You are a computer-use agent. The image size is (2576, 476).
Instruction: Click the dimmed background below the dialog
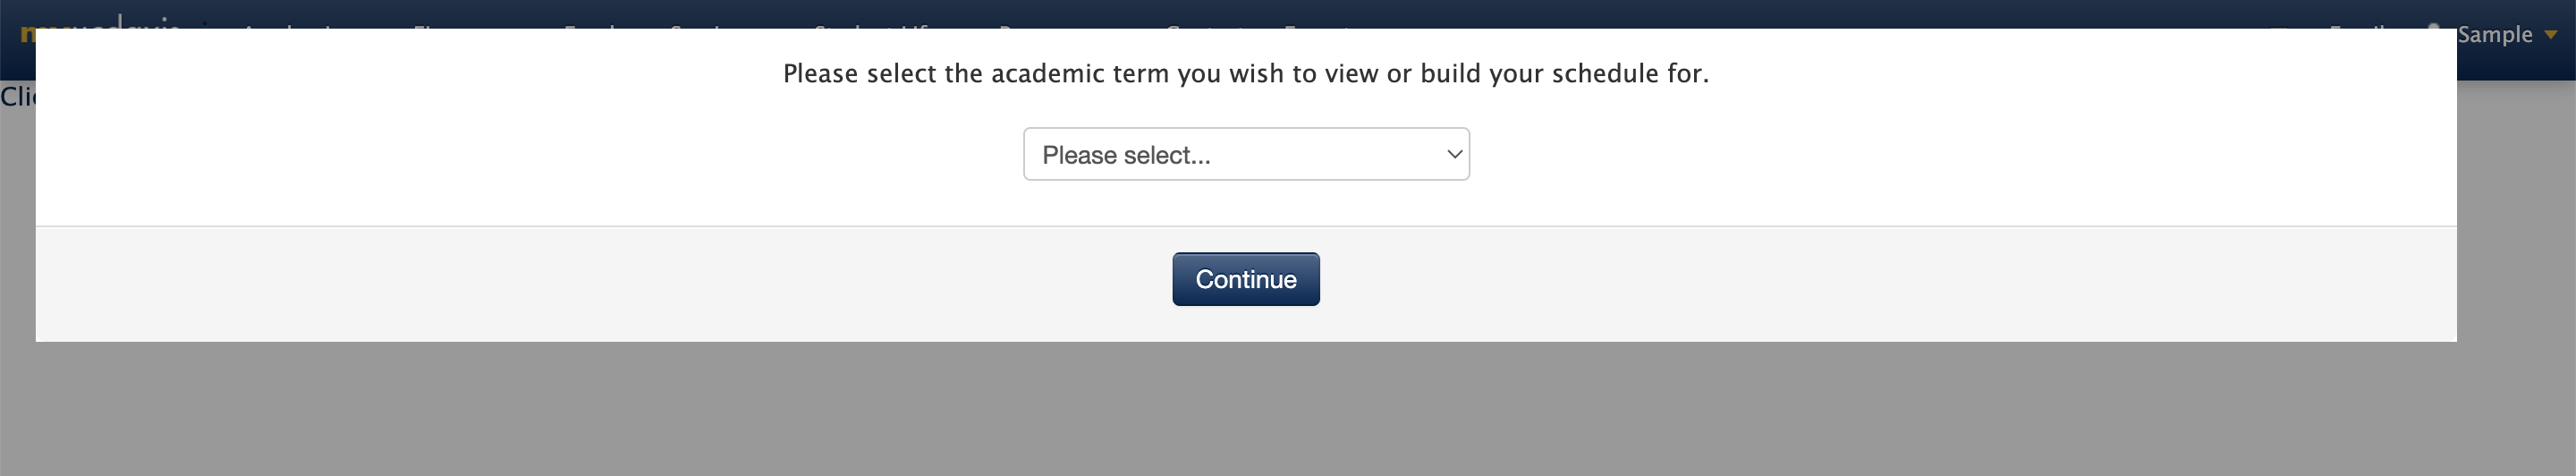pyautogui.click(x=1288, y=410)
